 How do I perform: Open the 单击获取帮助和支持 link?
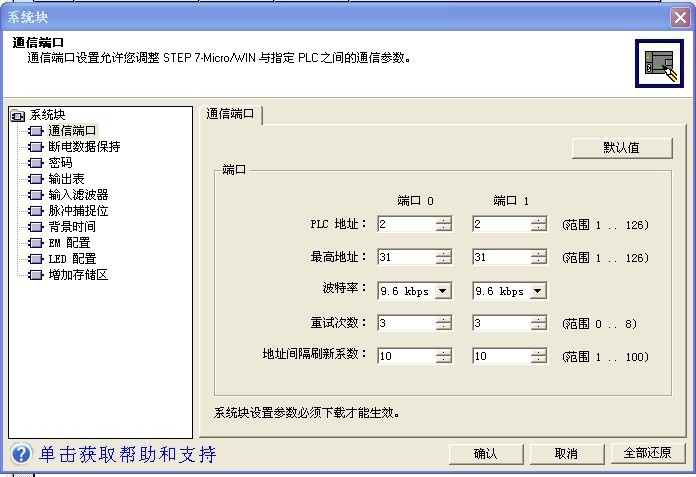point(128,454)
